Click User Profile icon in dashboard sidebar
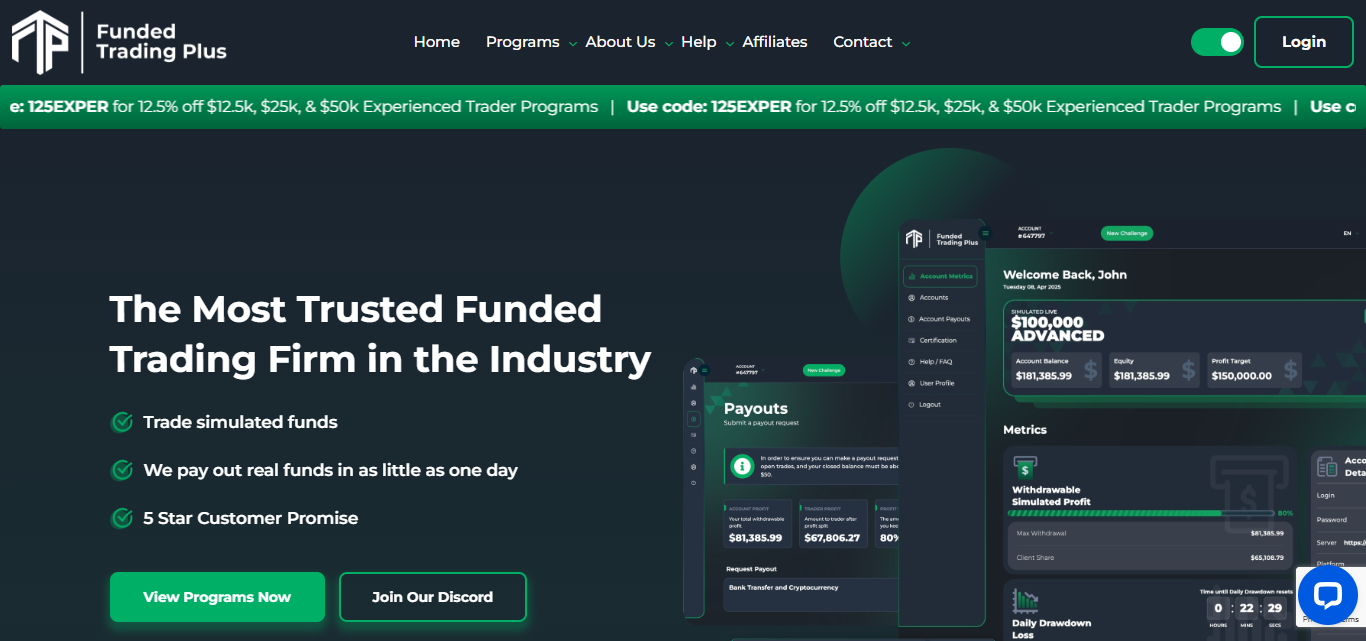This screenshot has width=1366, height=641. (911, 383)
